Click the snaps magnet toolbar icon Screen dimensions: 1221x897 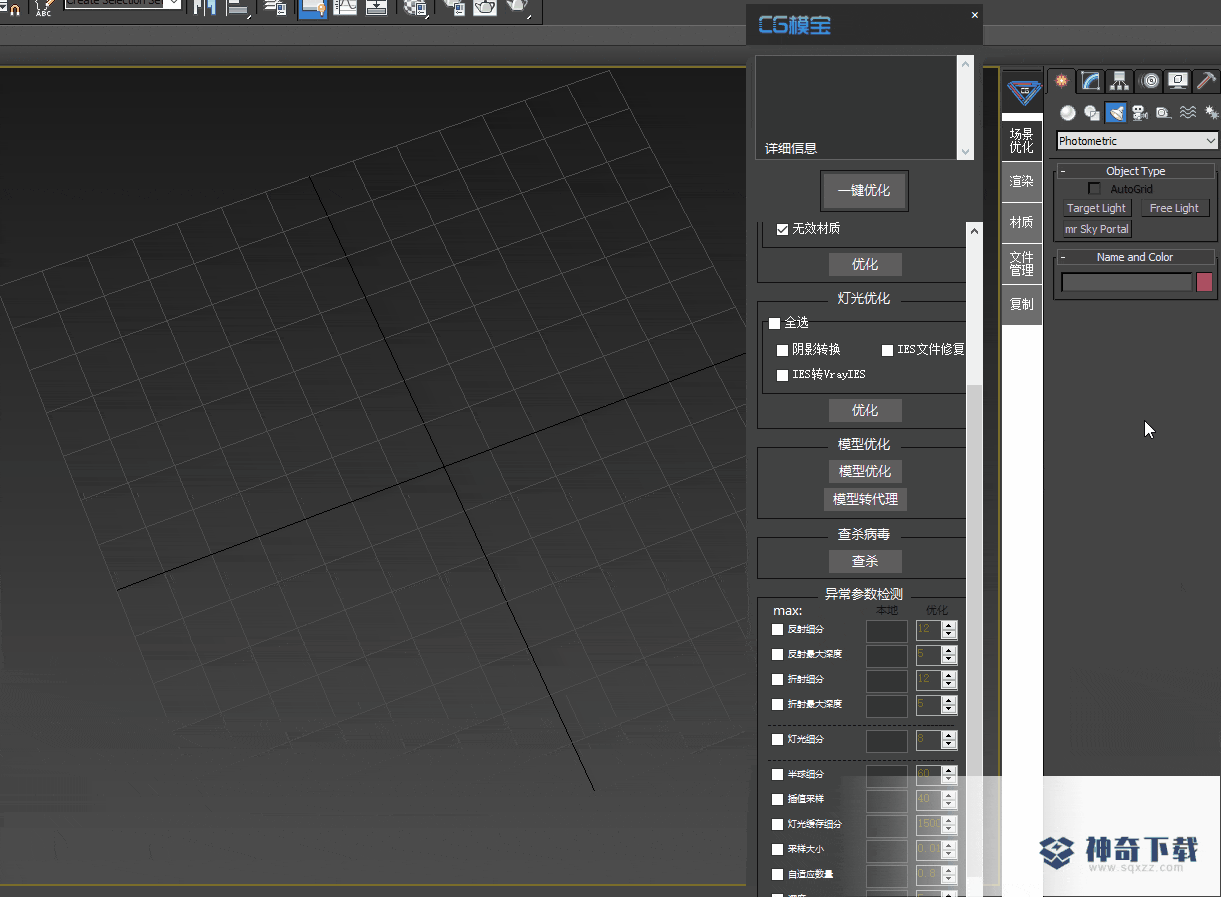click(14, 9)
